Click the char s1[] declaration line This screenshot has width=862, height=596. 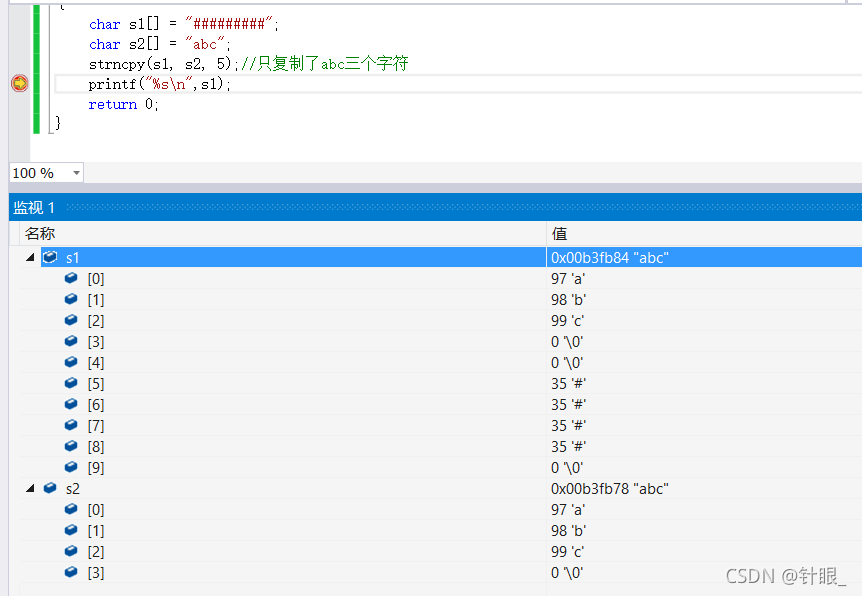184,24
